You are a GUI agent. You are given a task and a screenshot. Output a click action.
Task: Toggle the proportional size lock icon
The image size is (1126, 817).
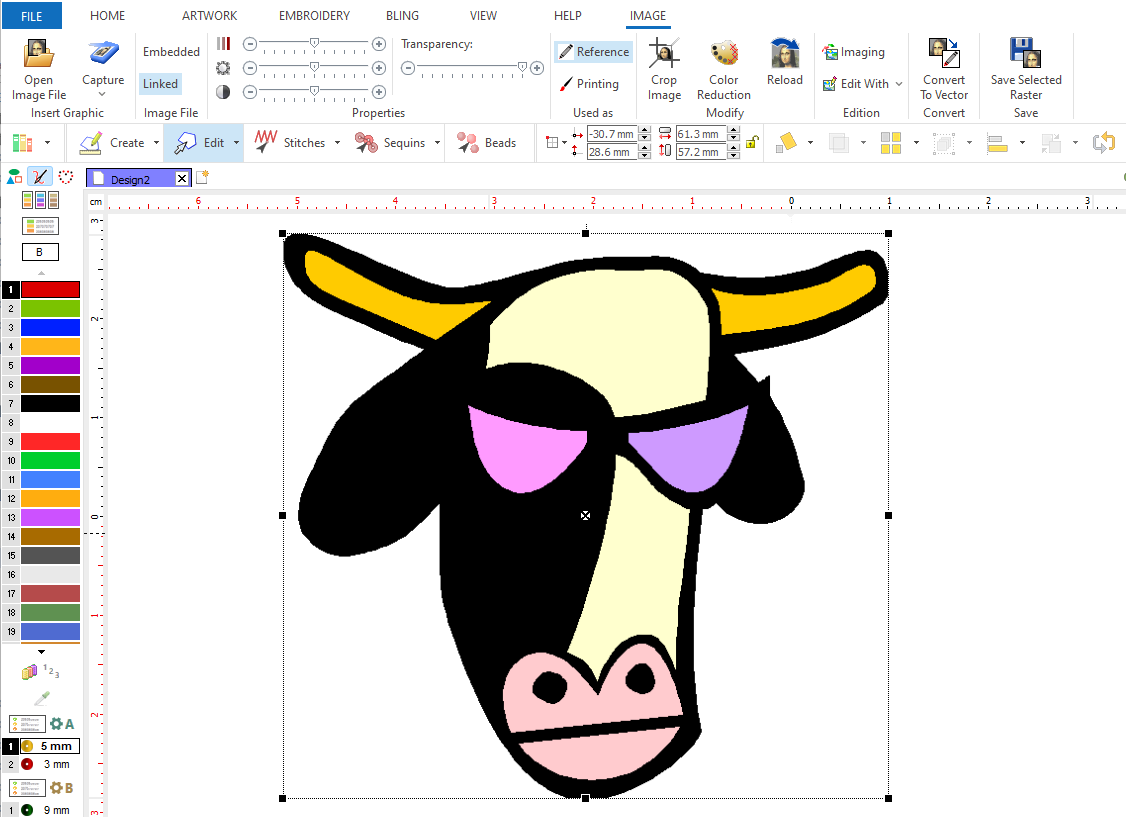point(753,143)
